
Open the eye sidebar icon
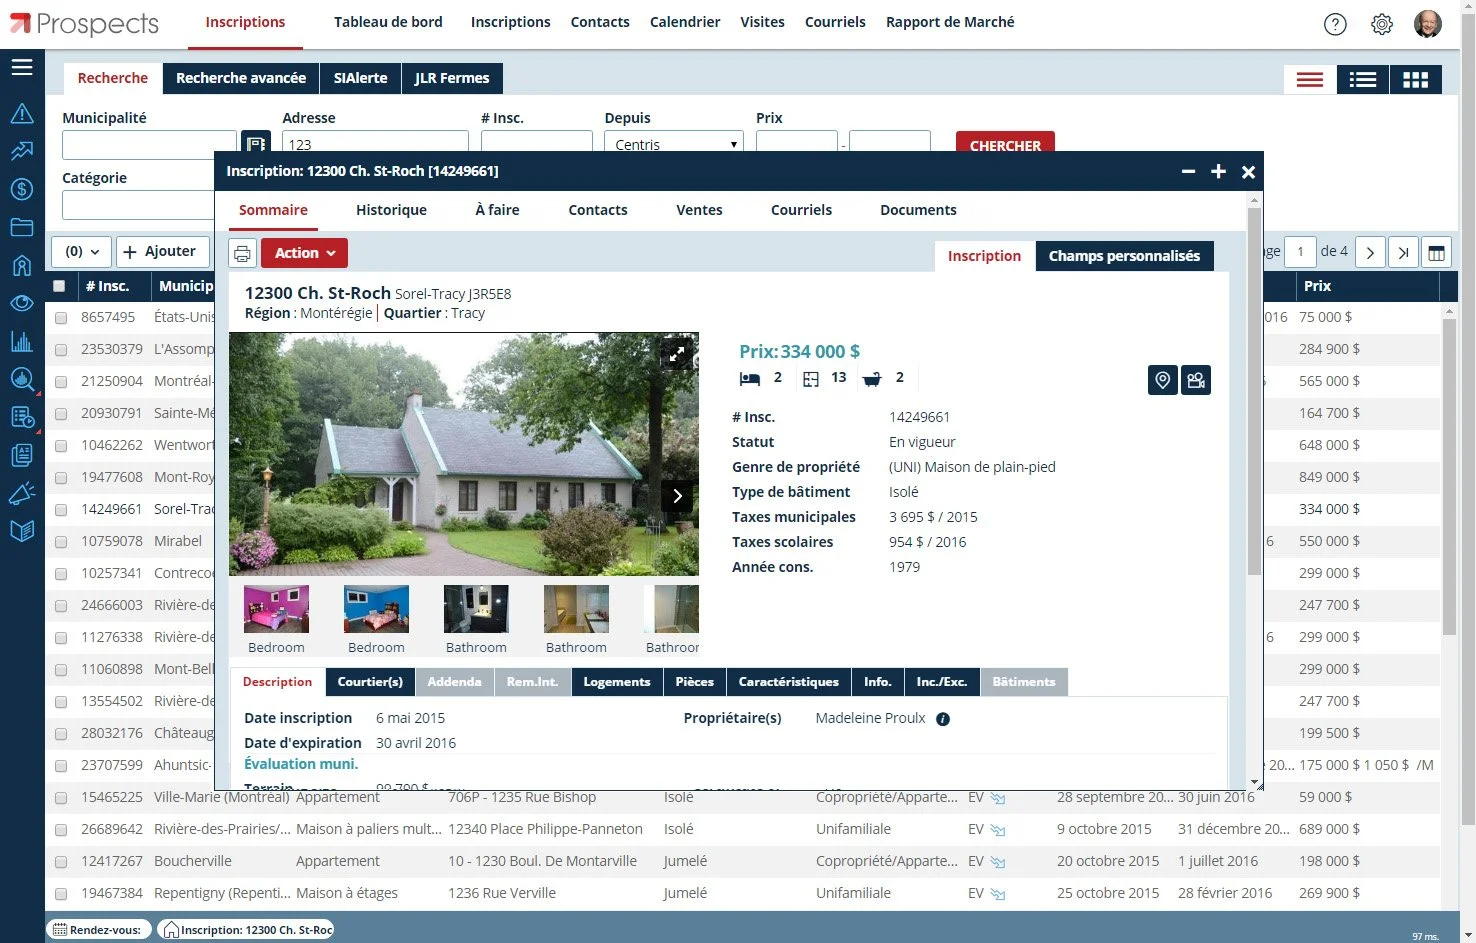tap(22, 303)
